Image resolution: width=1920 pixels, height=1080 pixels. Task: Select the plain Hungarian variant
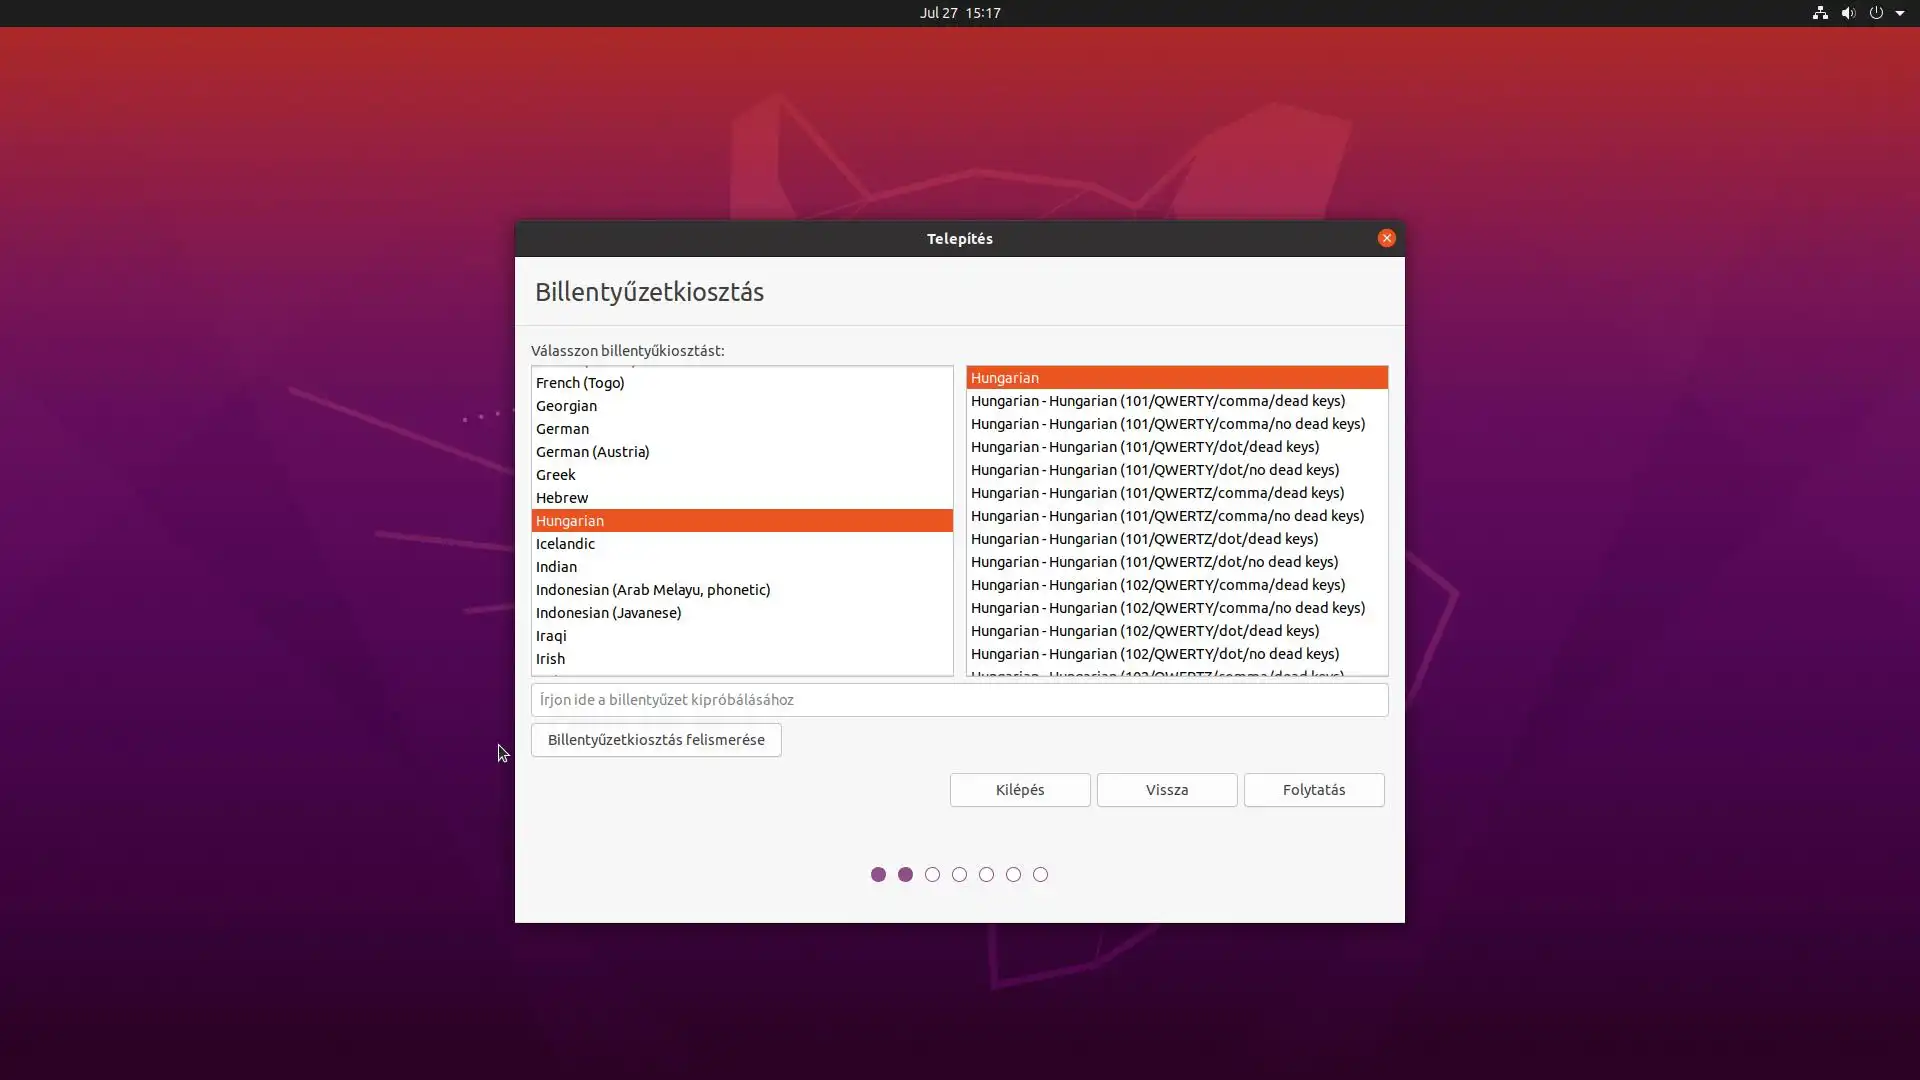(1004, 378)
